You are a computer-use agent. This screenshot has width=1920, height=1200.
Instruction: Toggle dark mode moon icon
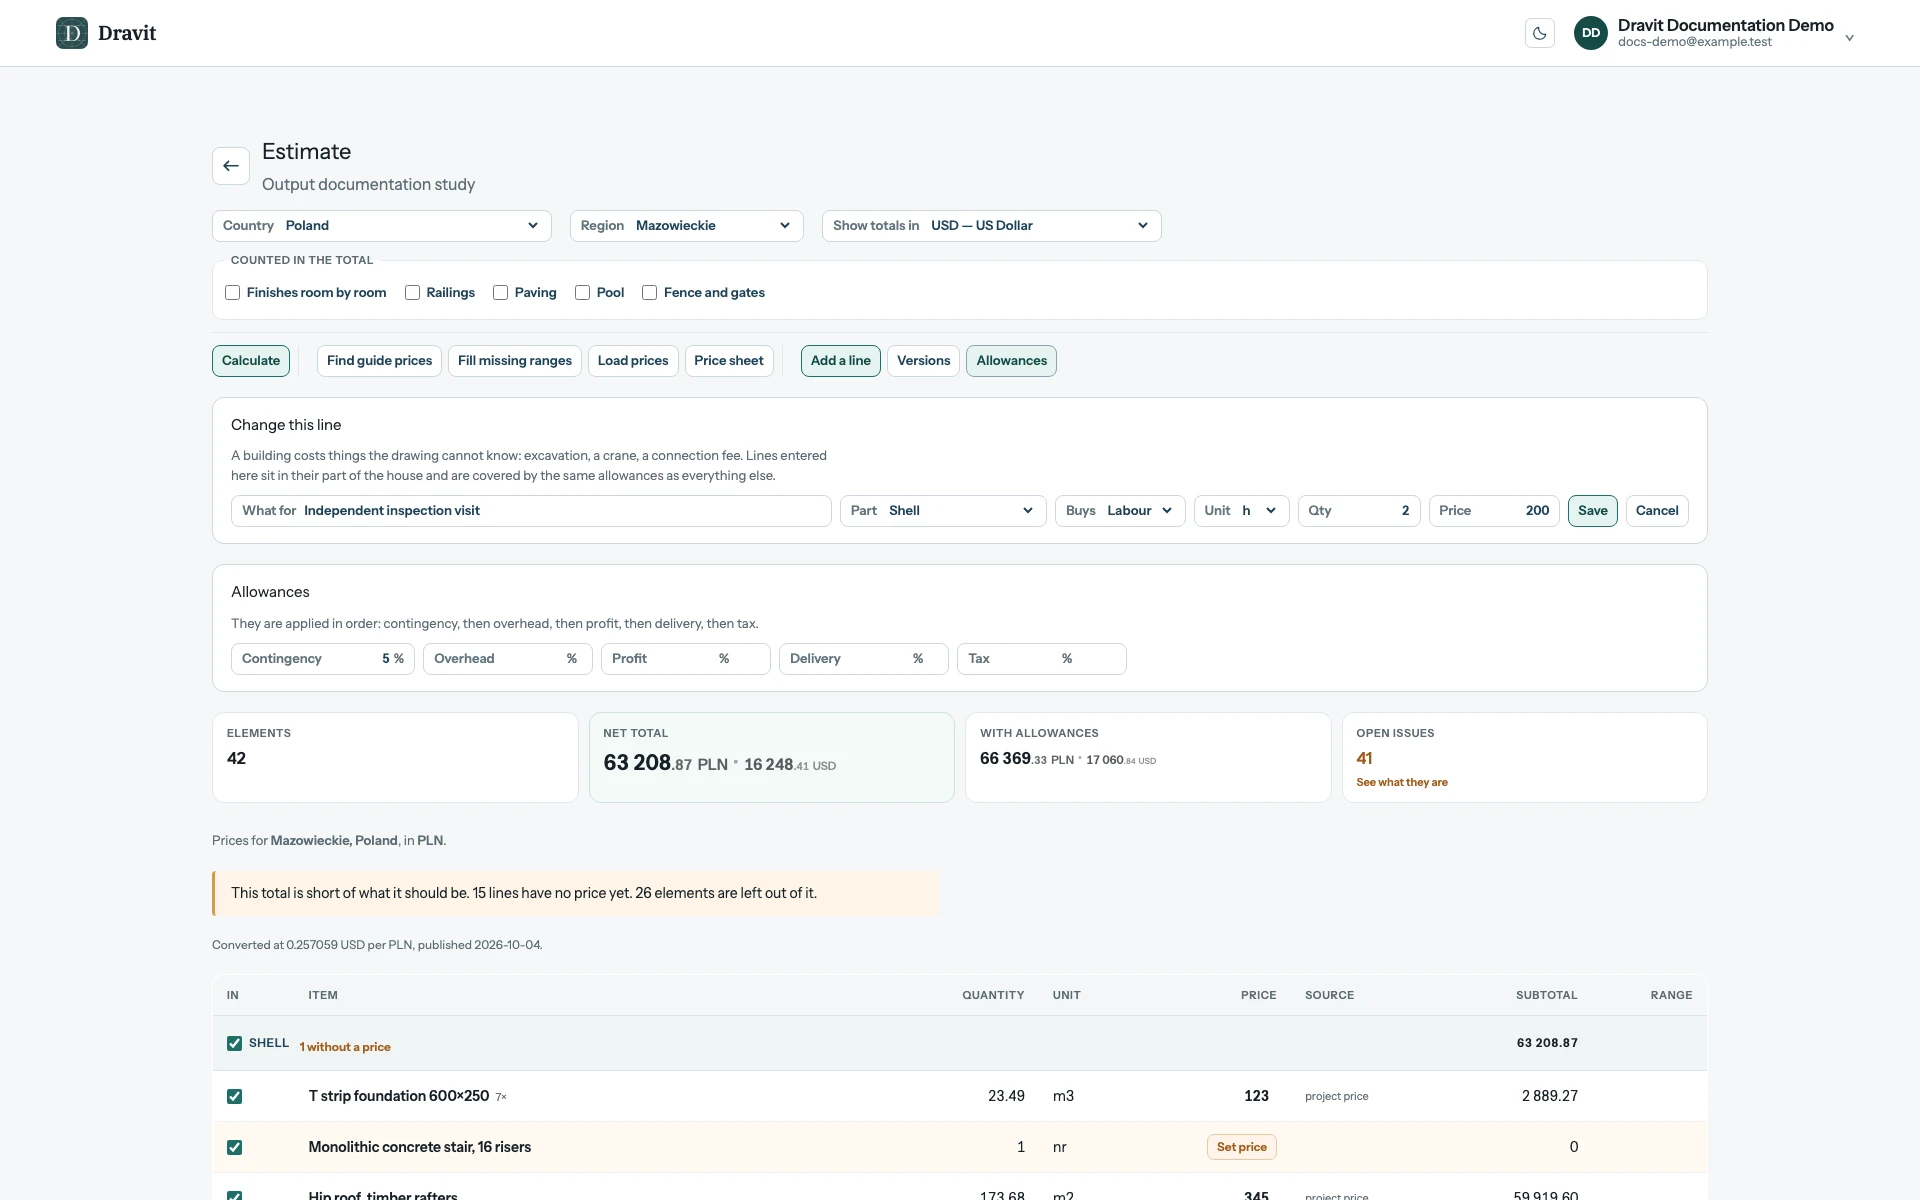pos(1540,33)
